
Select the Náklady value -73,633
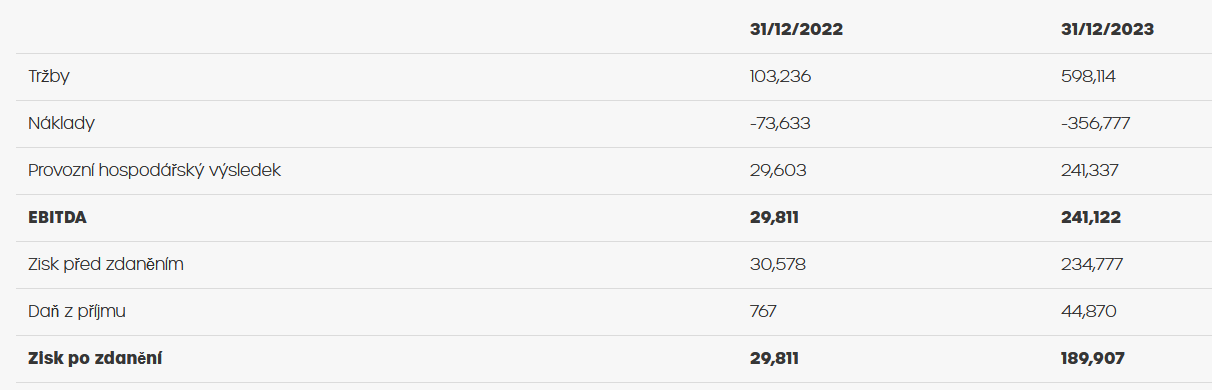coord(780,124)
